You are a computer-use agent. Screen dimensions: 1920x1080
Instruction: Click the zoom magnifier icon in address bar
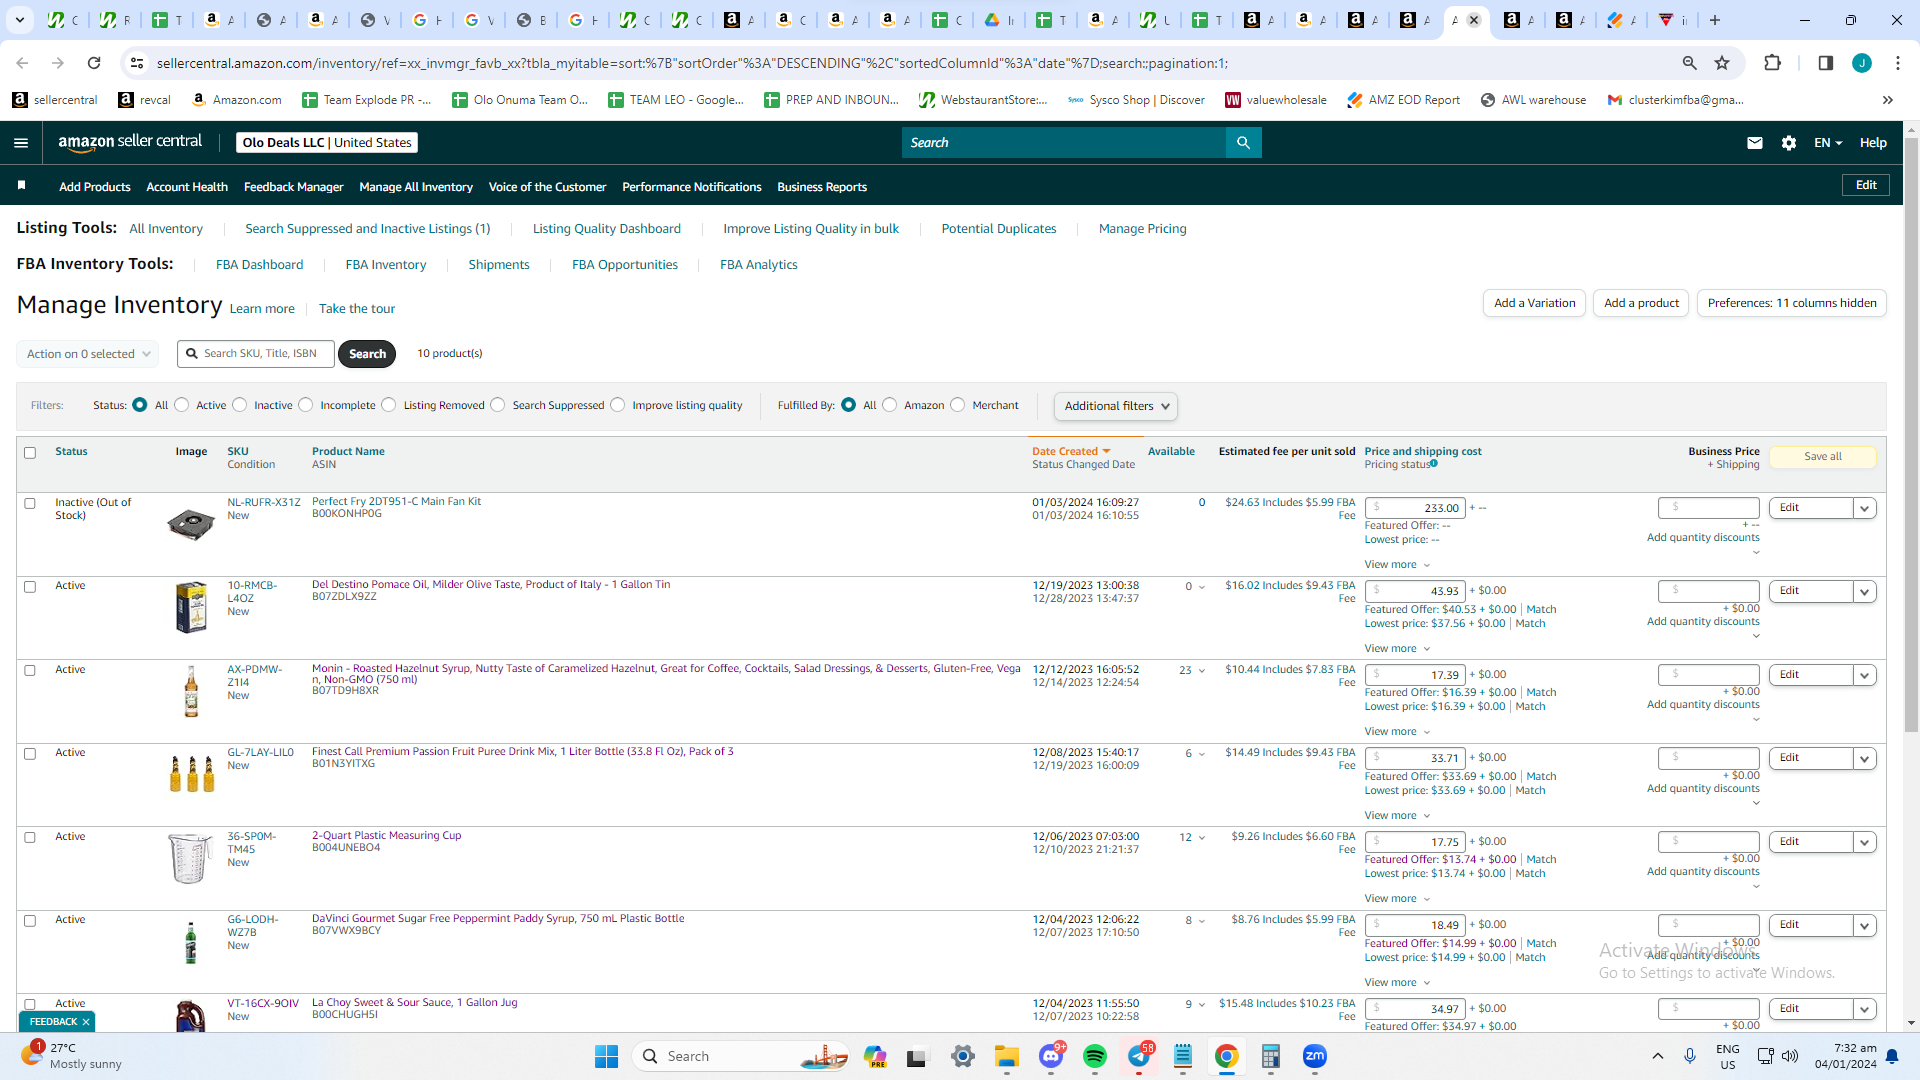[x=1689, y=63]
